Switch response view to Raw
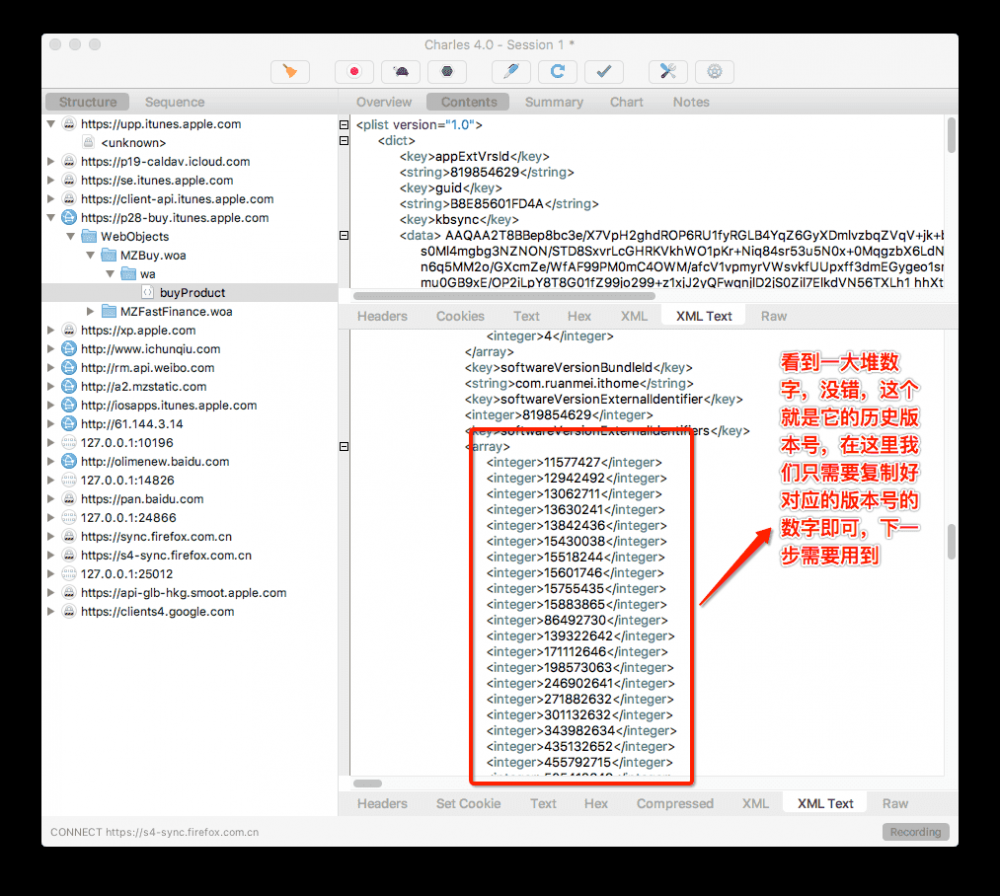The image size is (1000, 896). click(895, 802)
